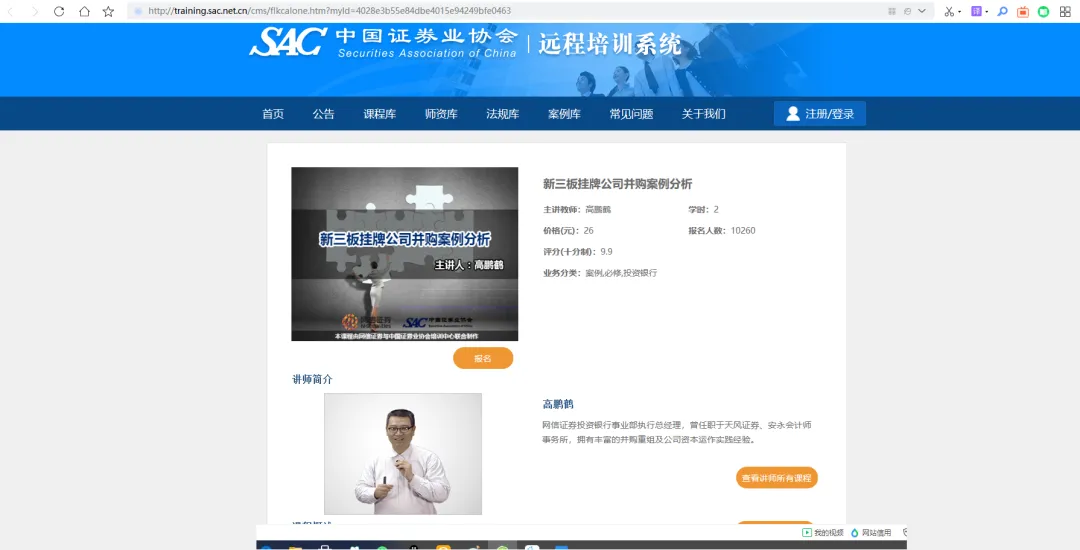This screenshot has height=550, width=1080.
Task: Click the course title 新三板挂牌公司并购案例分析
Action: tap(617, 184)
